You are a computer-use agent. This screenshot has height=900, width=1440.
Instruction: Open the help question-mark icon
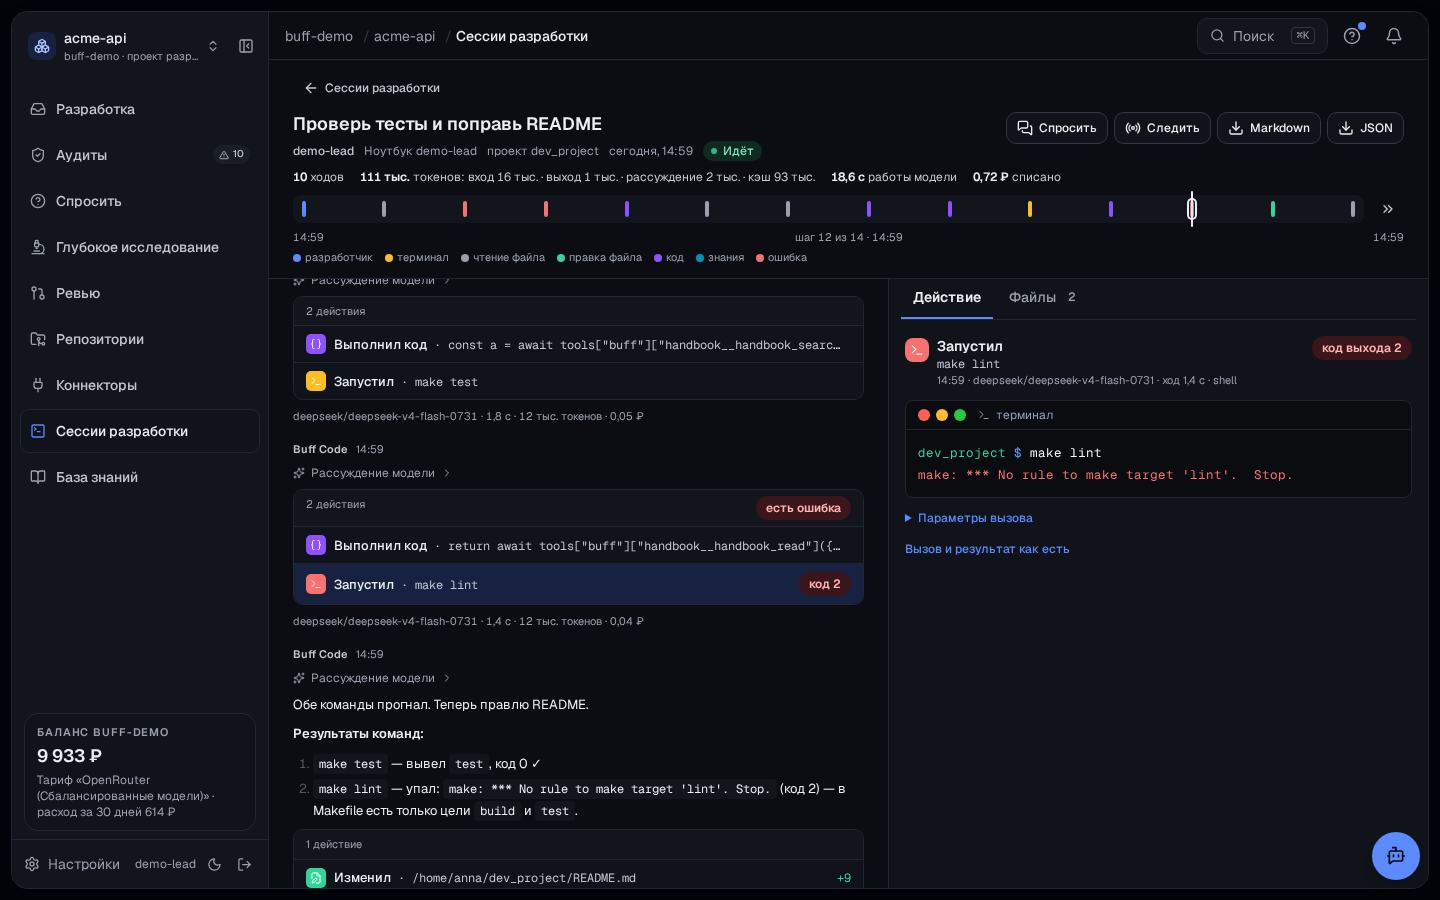1352,36
